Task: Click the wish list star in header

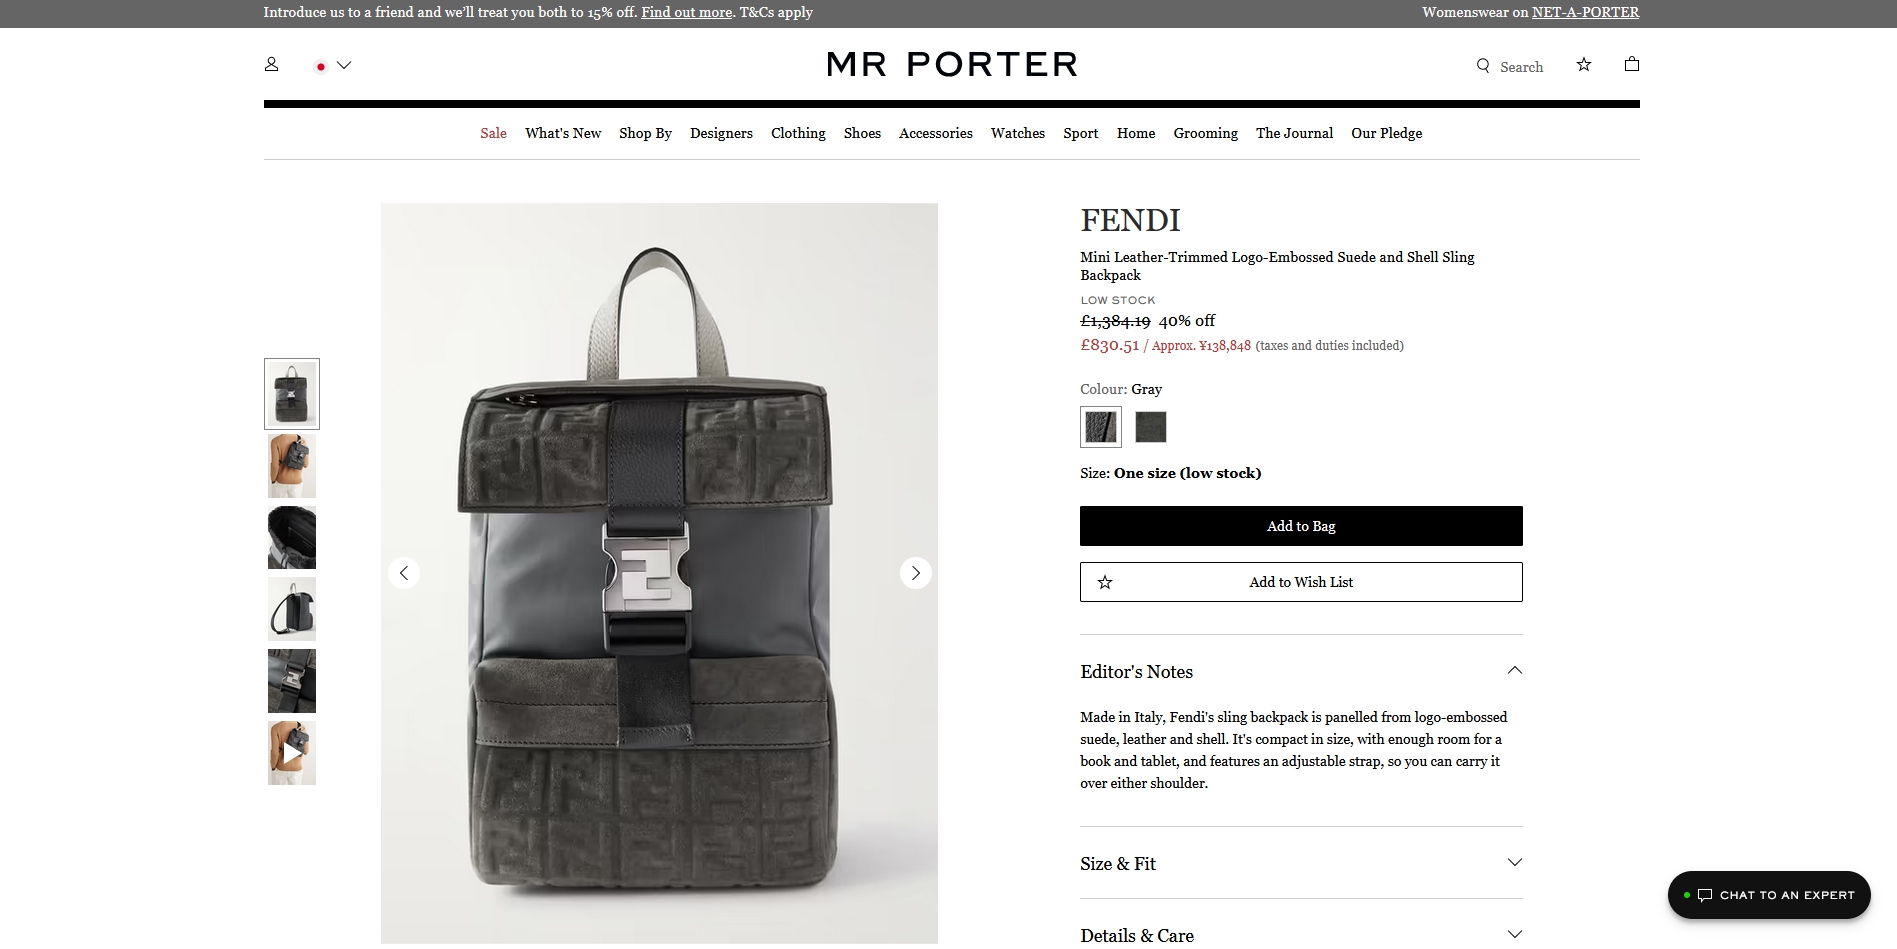Action: (1584, 64)
